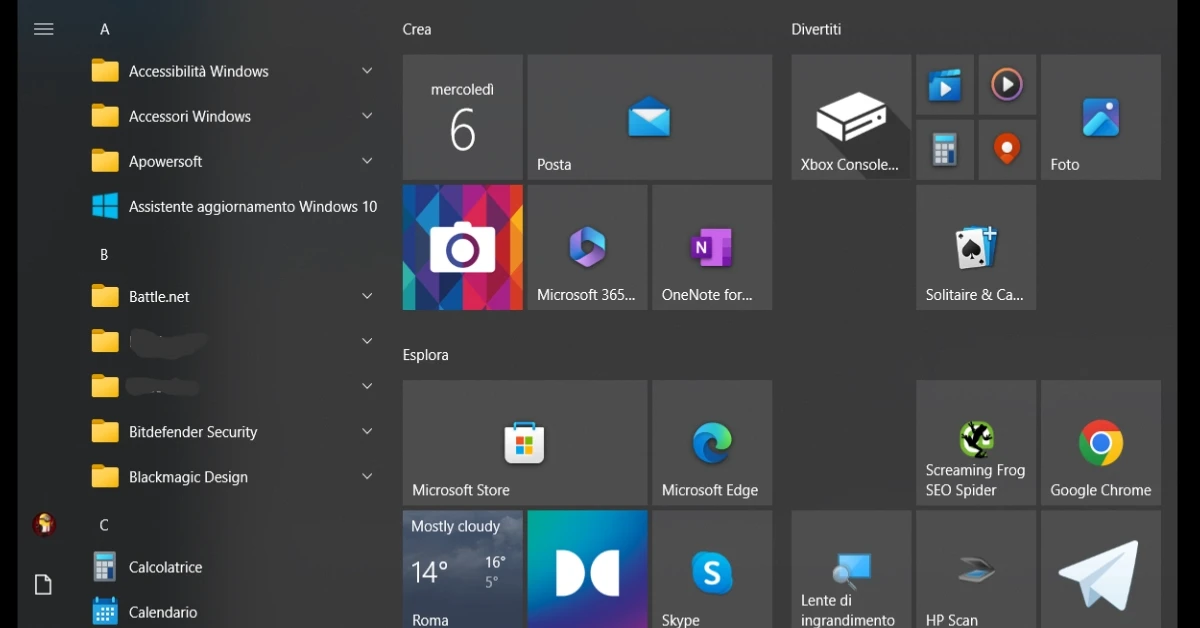Click letter header B in app list
This screenshot has width=1200, height=628.
(104, 255)
